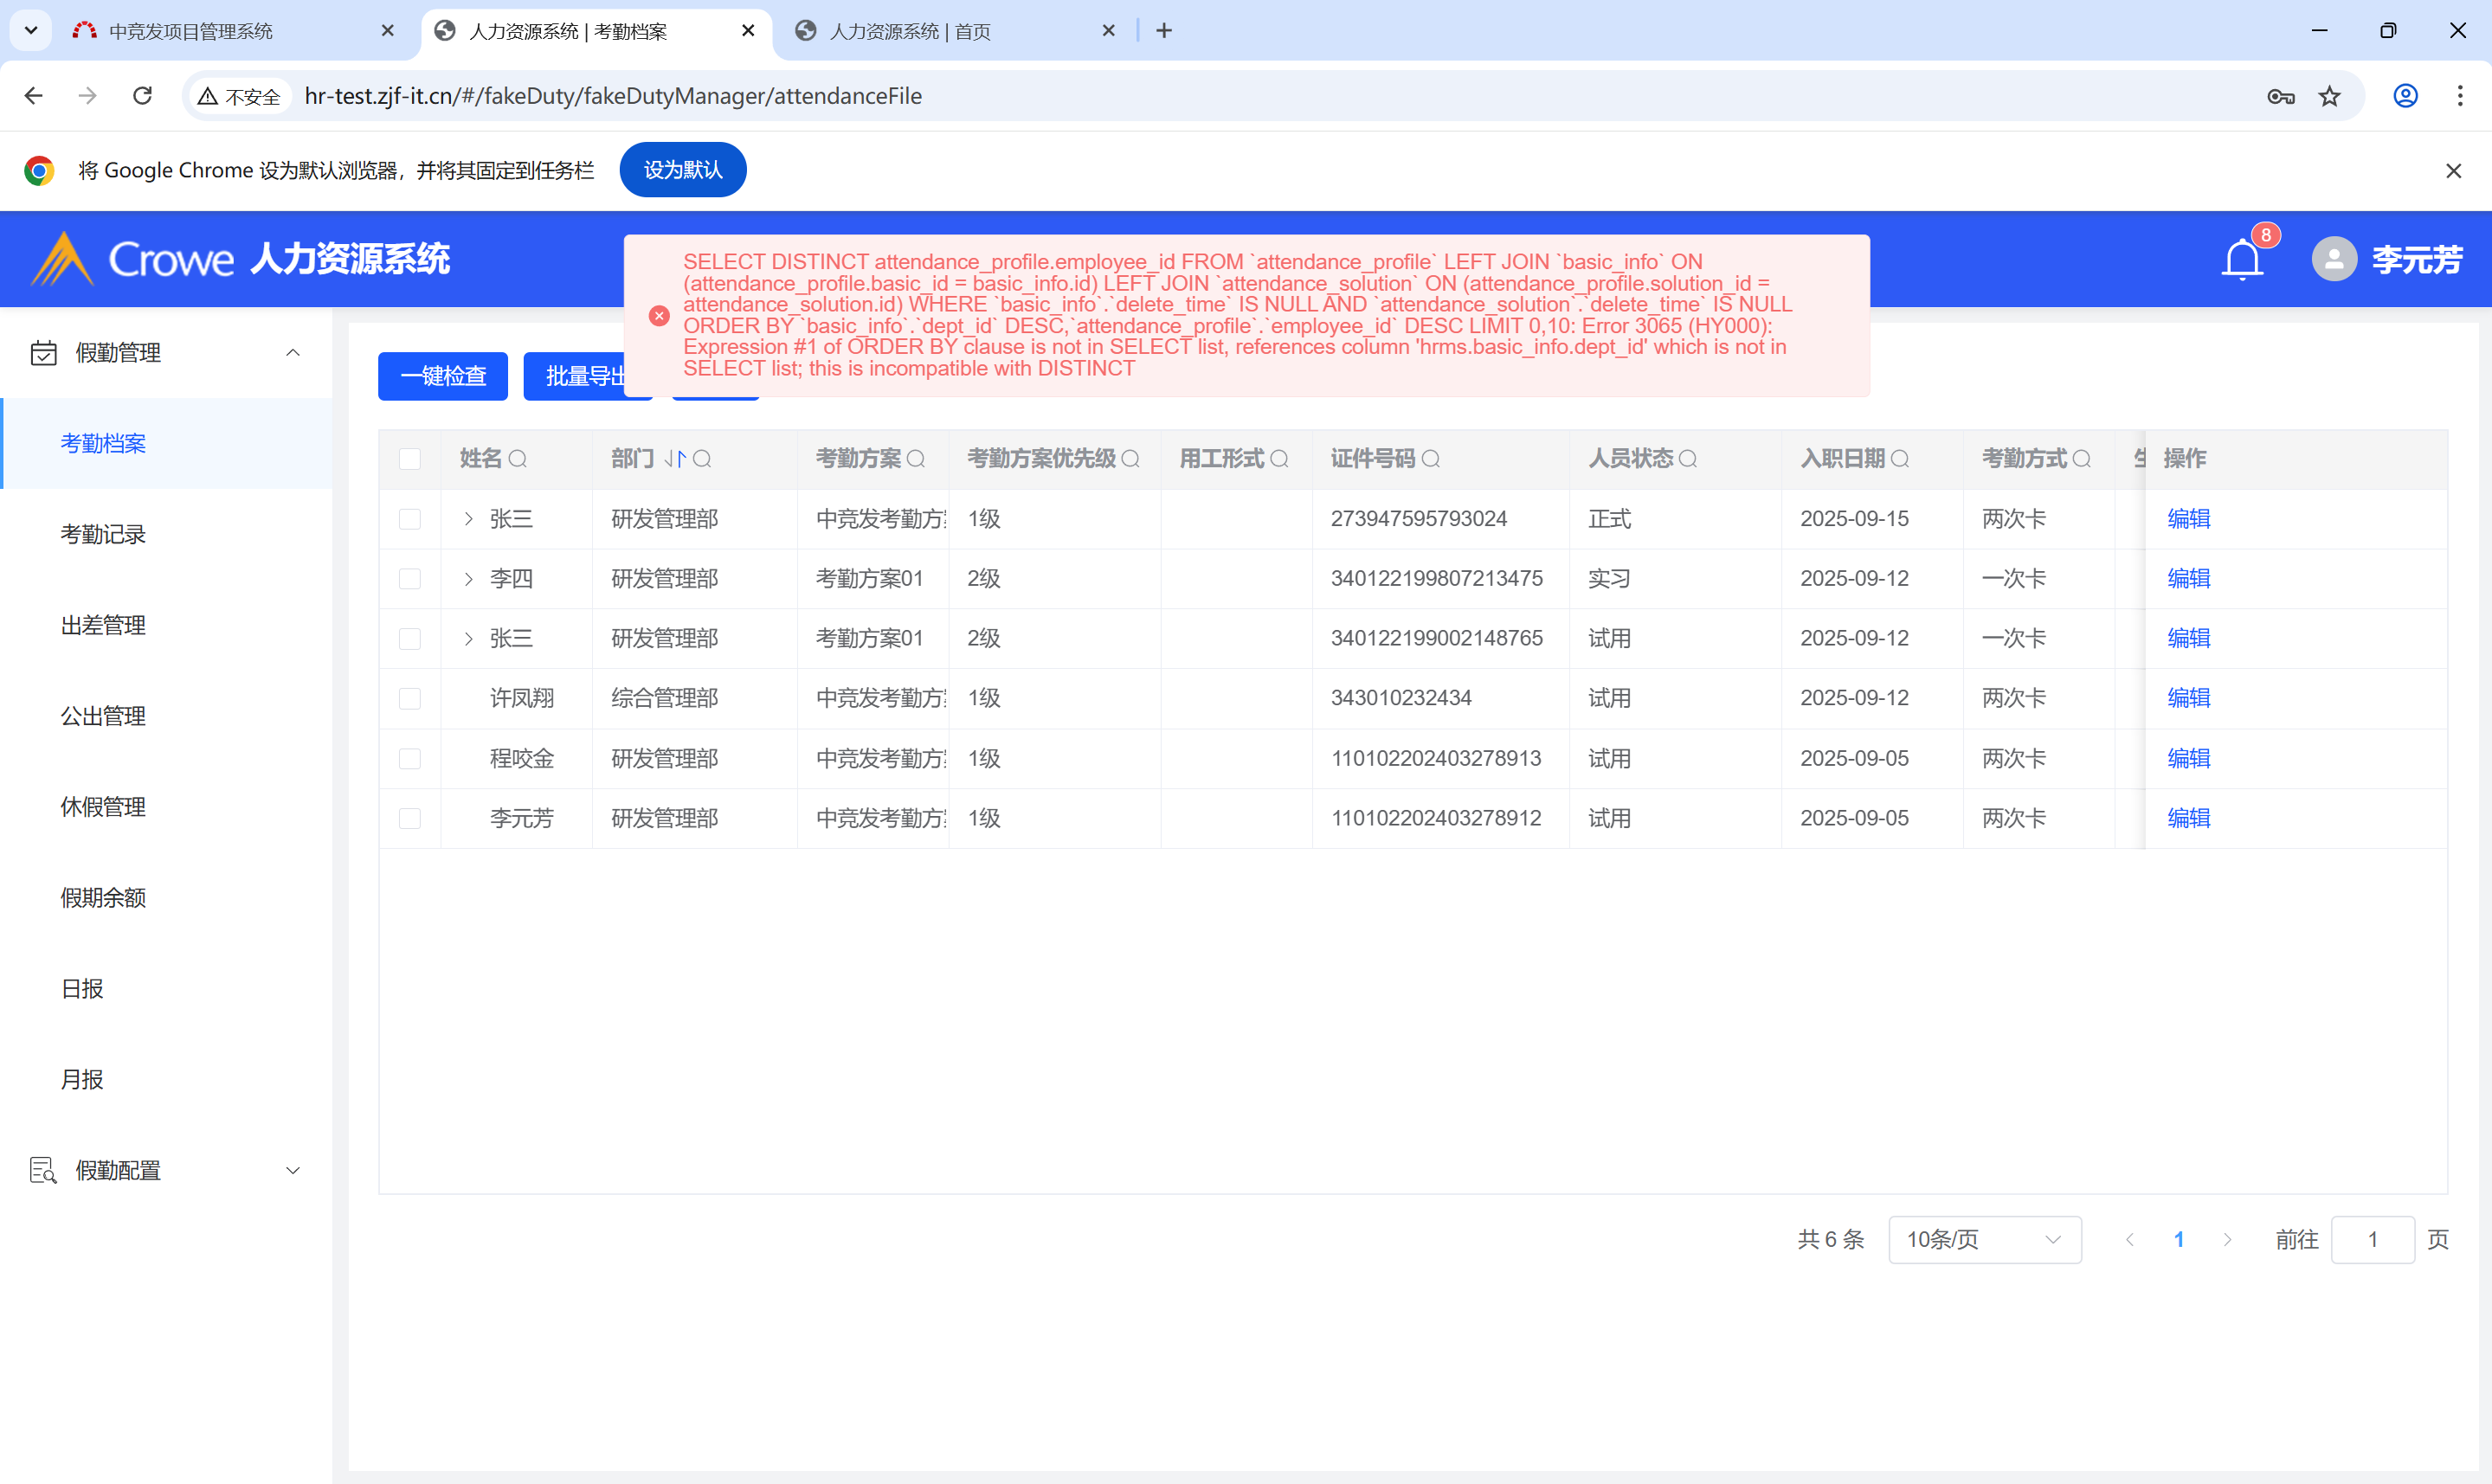Check the checkbox for 李元芳 row
The width and height of the screenshot is (2492, 1484).
pos(410,818)
